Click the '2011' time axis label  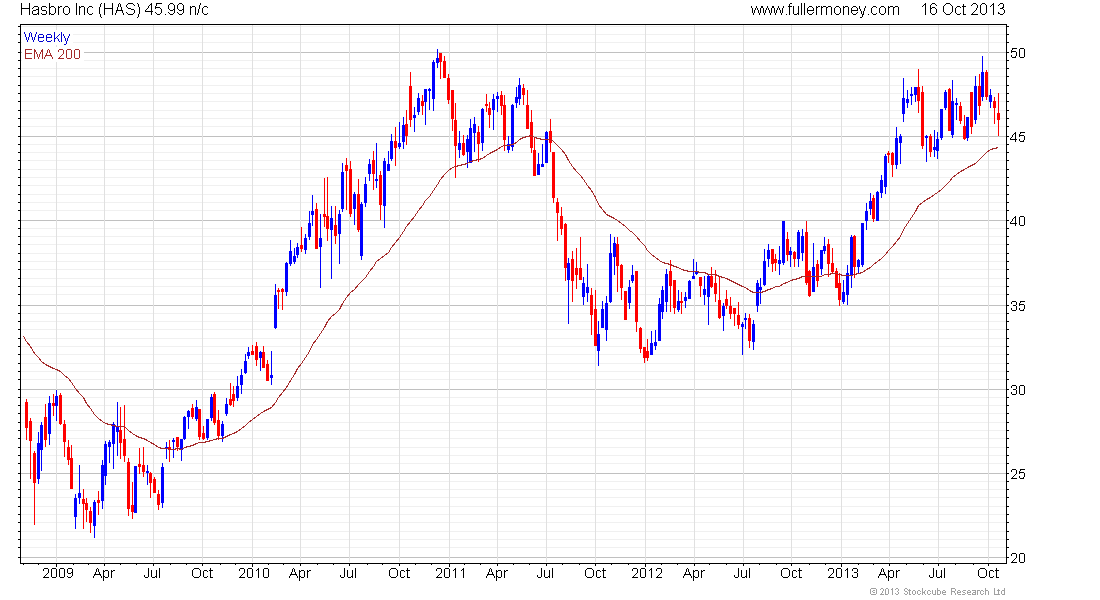point(450,573)
